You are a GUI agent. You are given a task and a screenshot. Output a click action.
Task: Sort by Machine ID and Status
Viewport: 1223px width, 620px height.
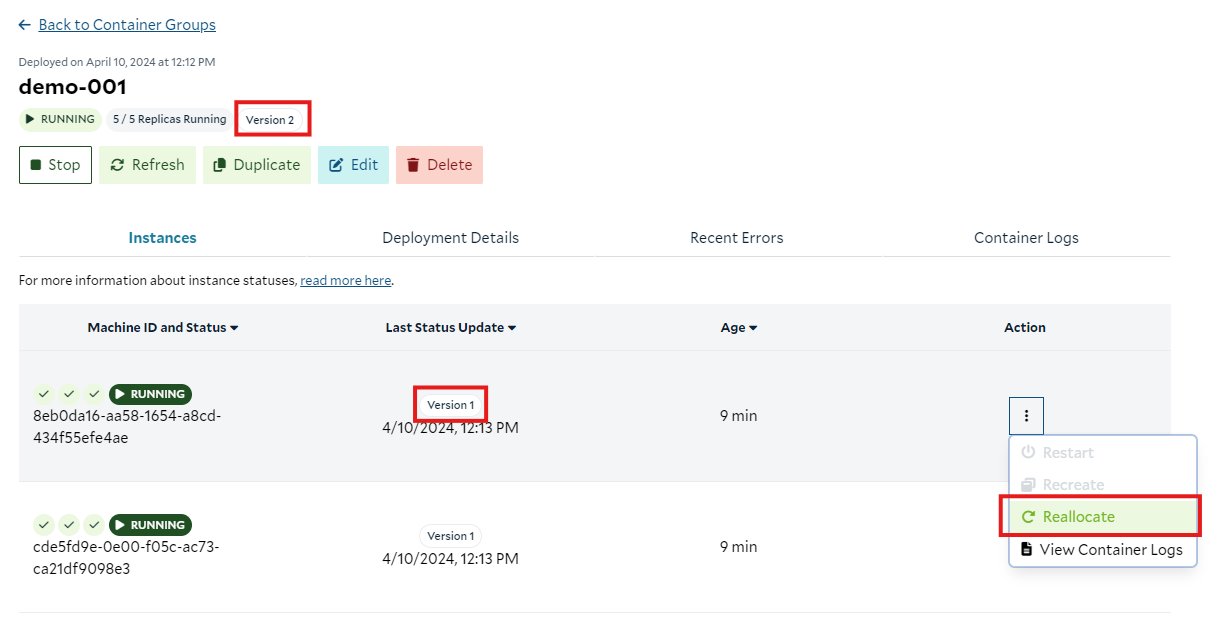pyautogui.click(x=163, y=328)
